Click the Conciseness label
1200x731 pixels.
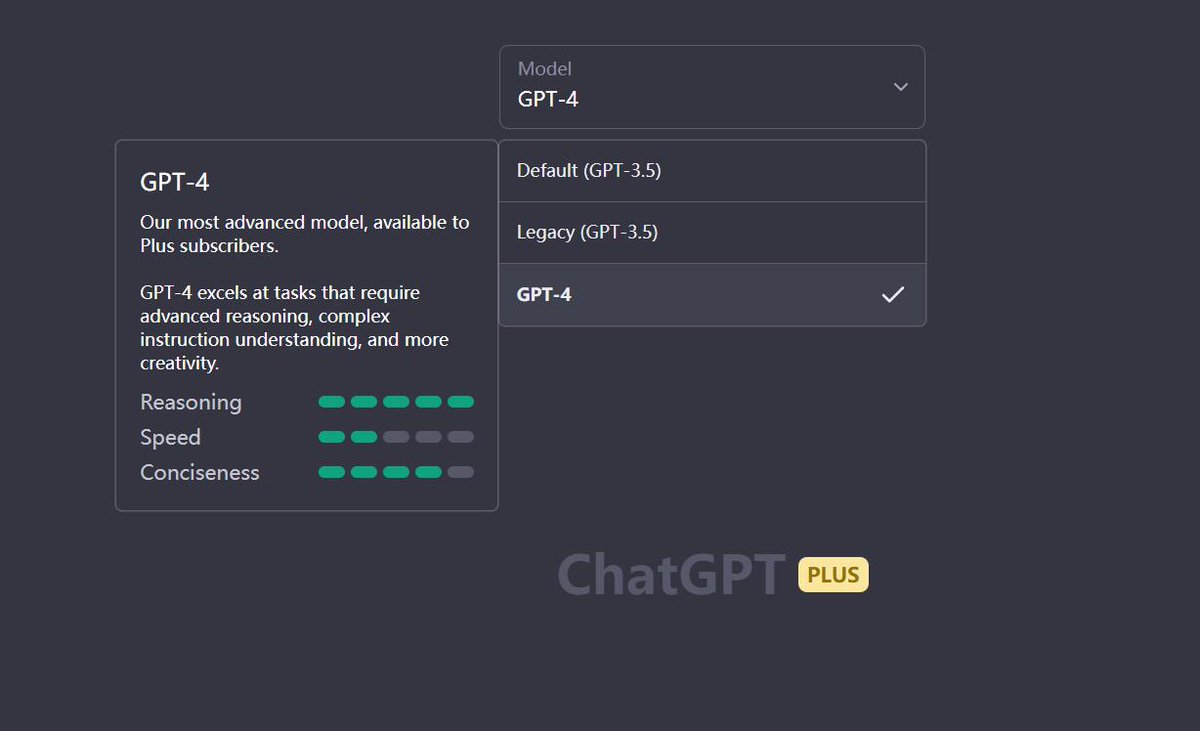point(200,472)
